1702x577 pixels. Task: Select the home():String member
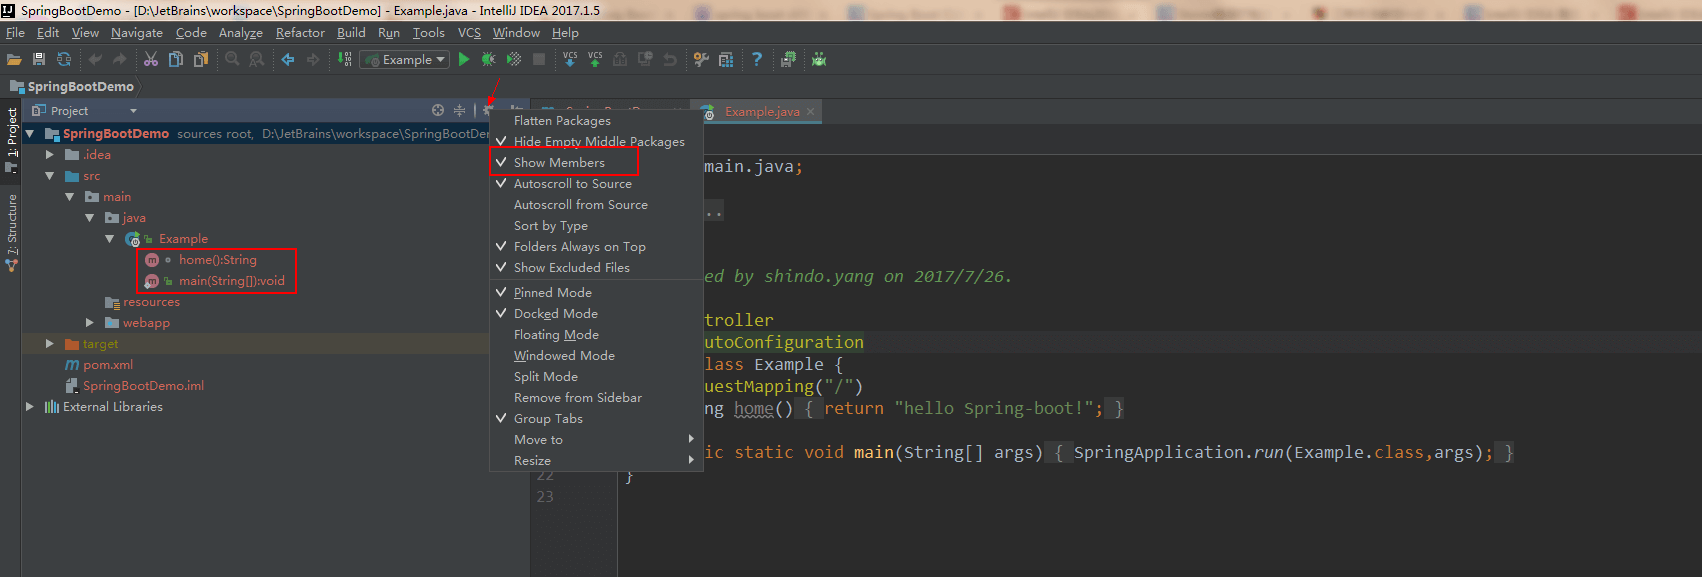pyautogui.click(x=217, y=260)
